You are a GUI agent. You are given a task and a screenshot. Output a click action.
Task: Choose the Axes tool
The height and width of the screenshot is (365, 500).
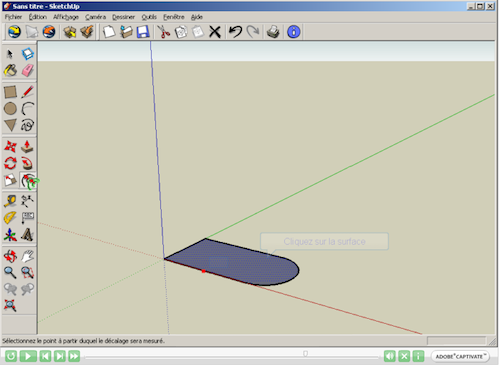[10, 235]
